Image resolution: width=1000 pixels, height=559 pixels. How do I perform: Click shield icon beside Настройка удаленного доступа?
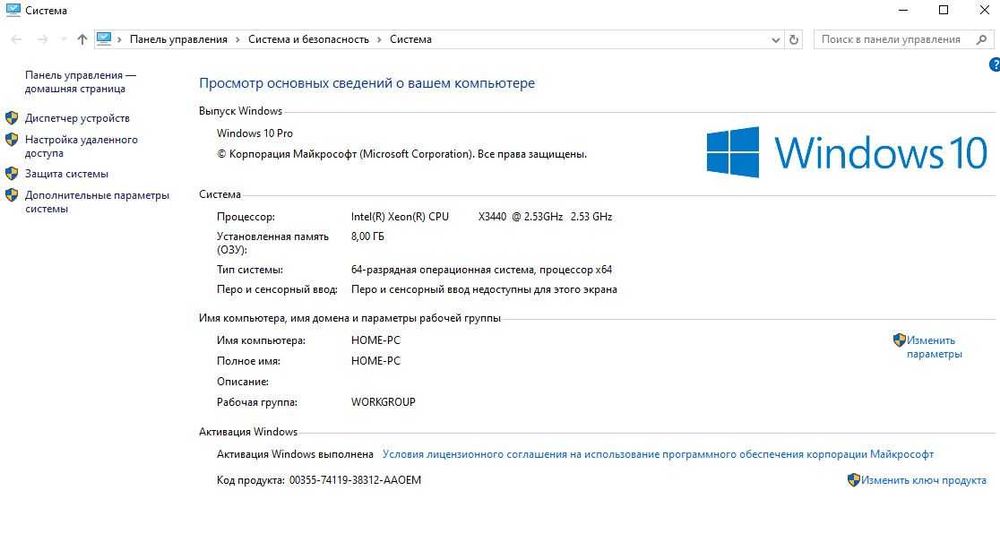click(x=11, y=140)
